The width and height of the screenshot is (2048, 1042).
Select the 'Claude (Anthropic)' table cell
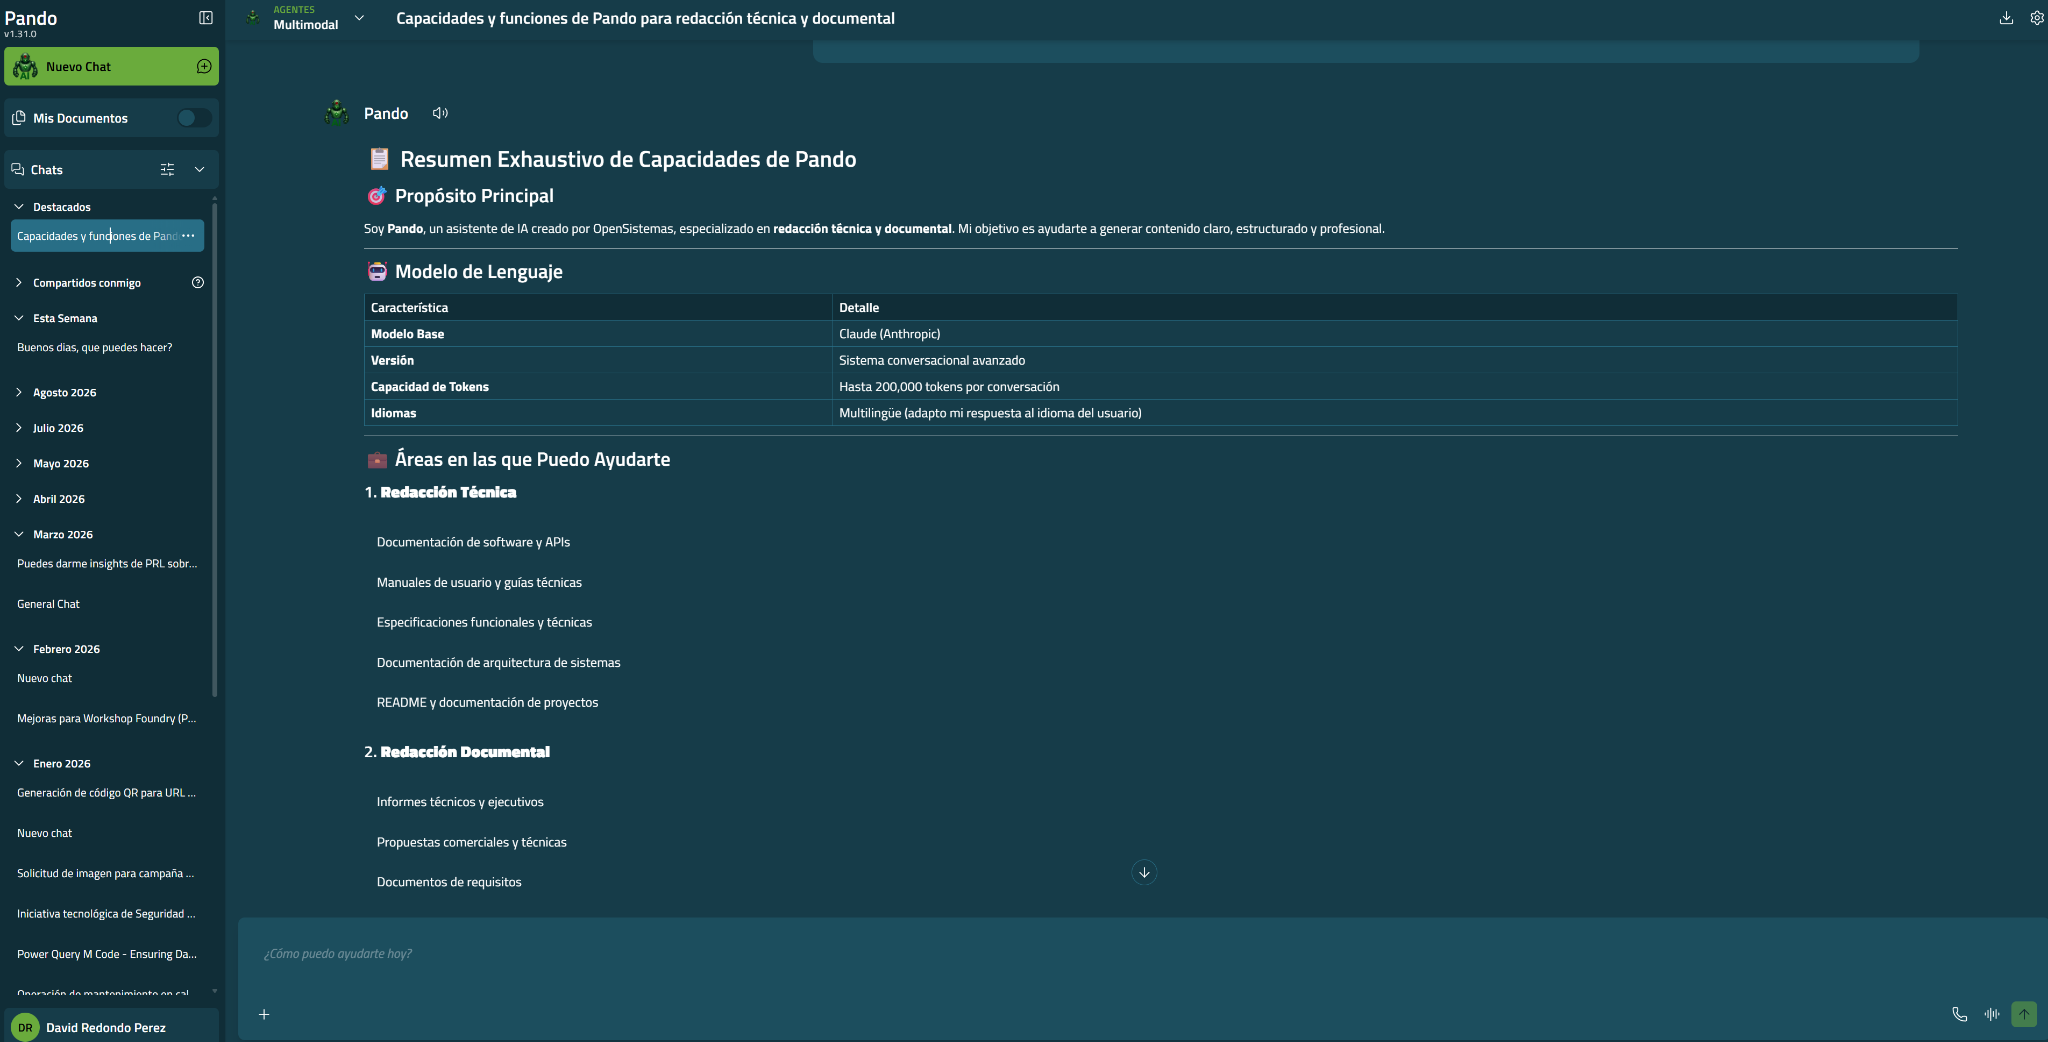1394,334
